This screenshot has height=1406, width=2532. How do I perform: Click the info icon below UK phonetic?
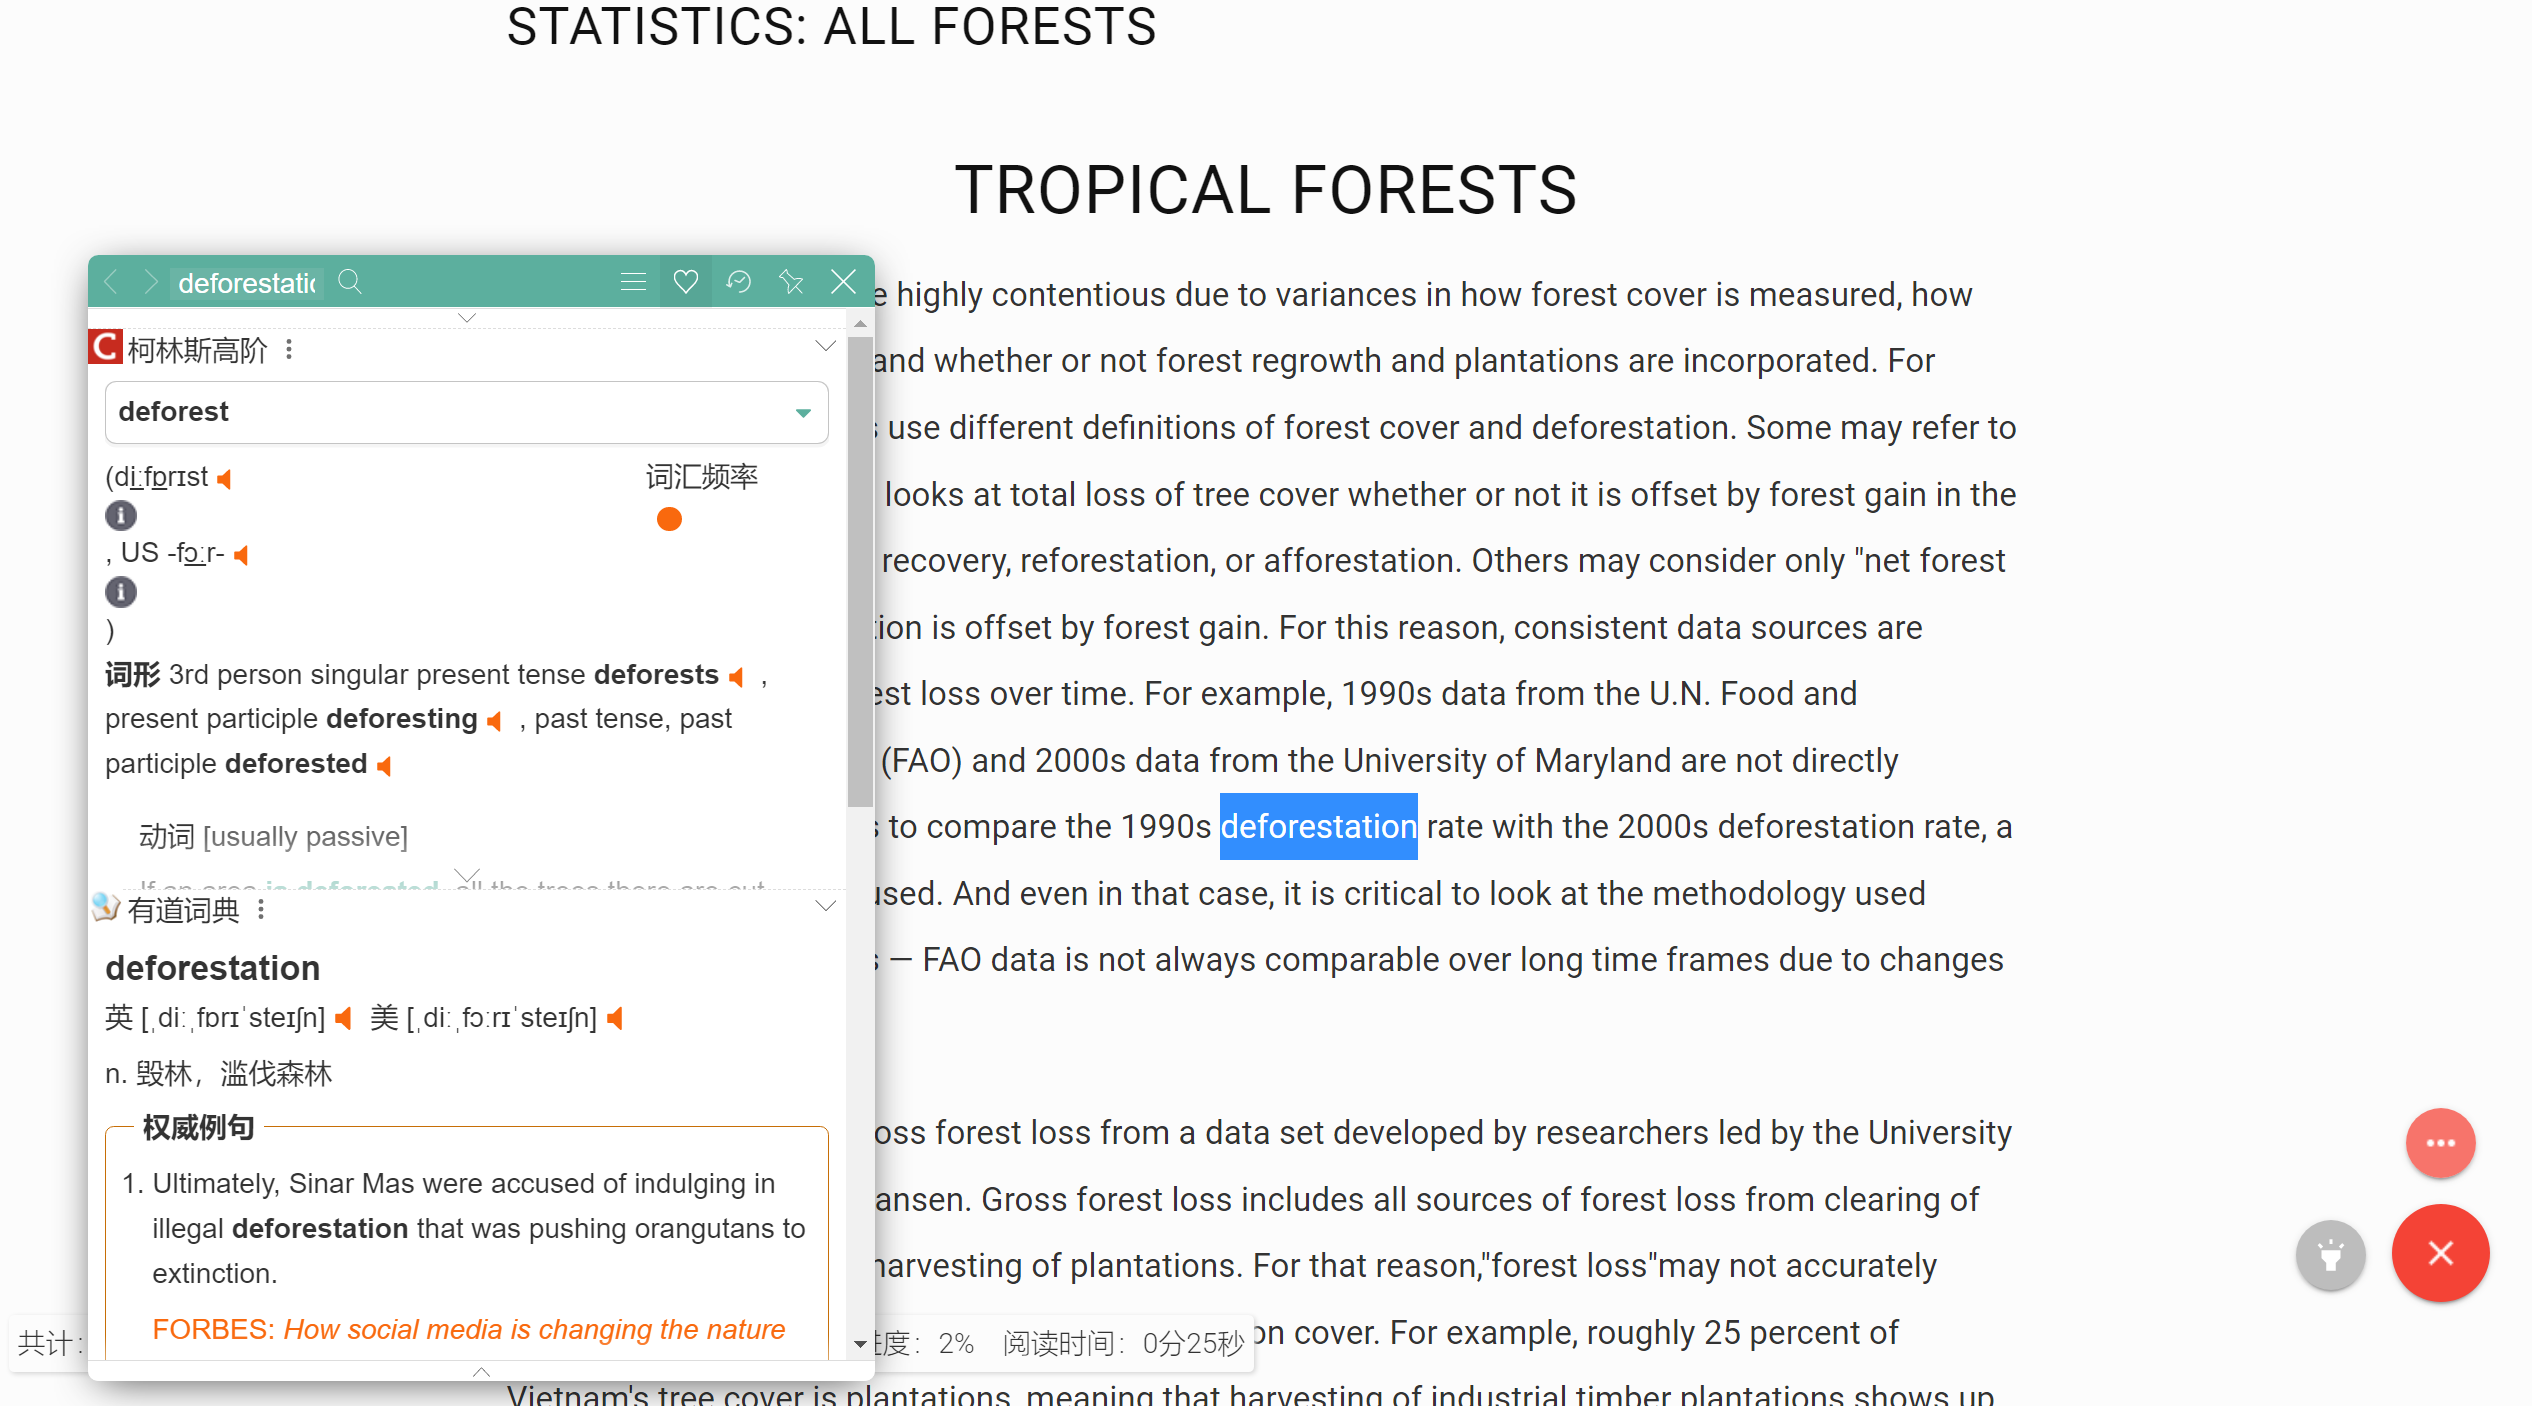(121, 516)
